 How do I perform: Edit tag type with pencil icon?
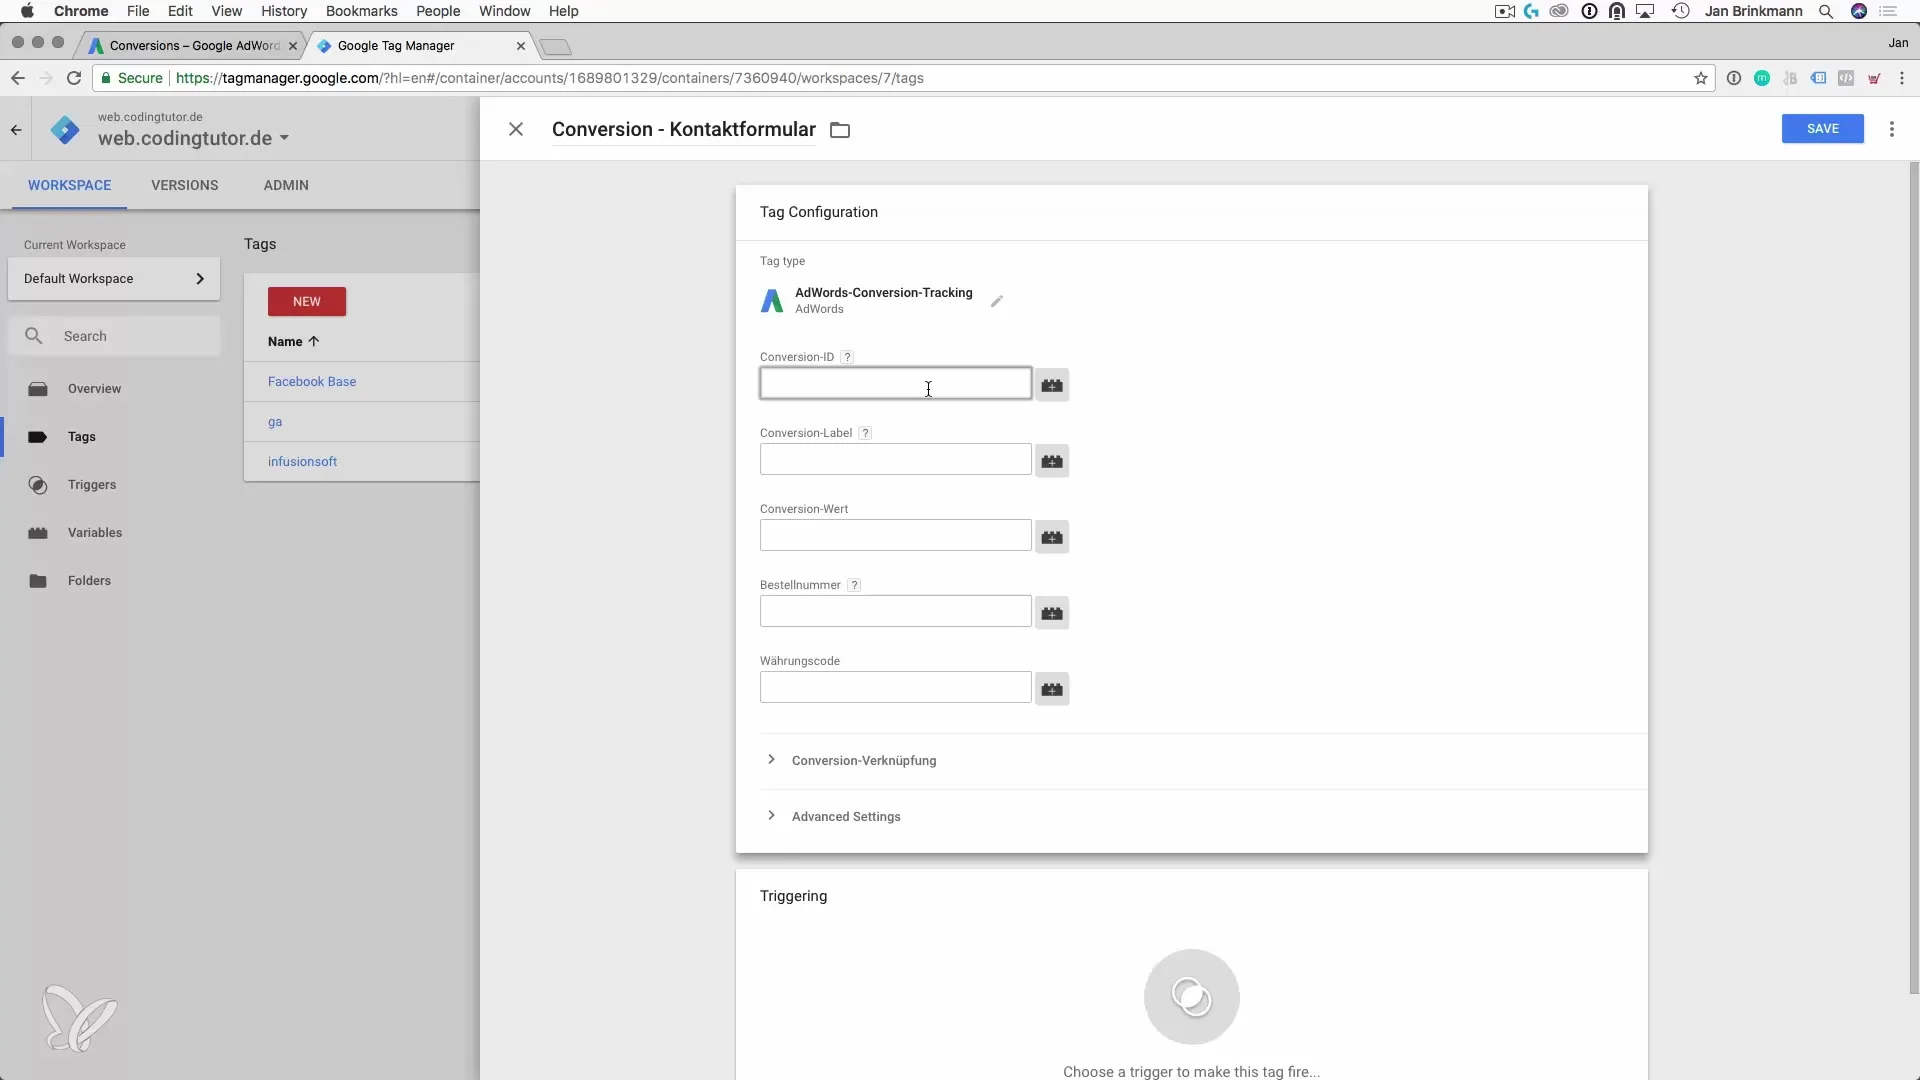click(x=996, y=301)
